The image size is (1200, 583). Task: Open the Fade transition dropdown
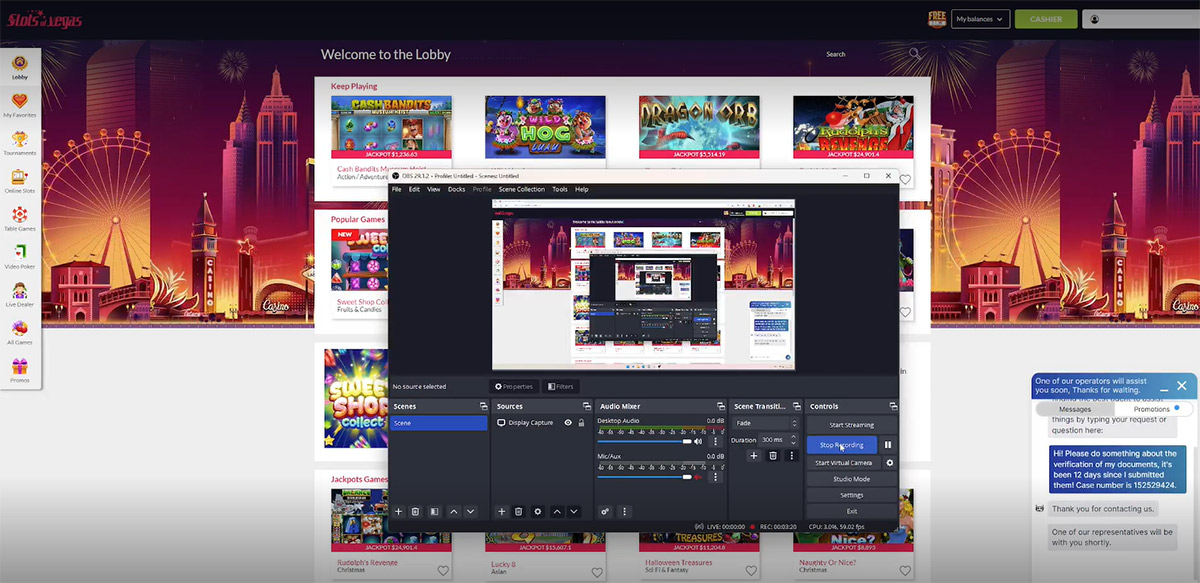[765, 423]
